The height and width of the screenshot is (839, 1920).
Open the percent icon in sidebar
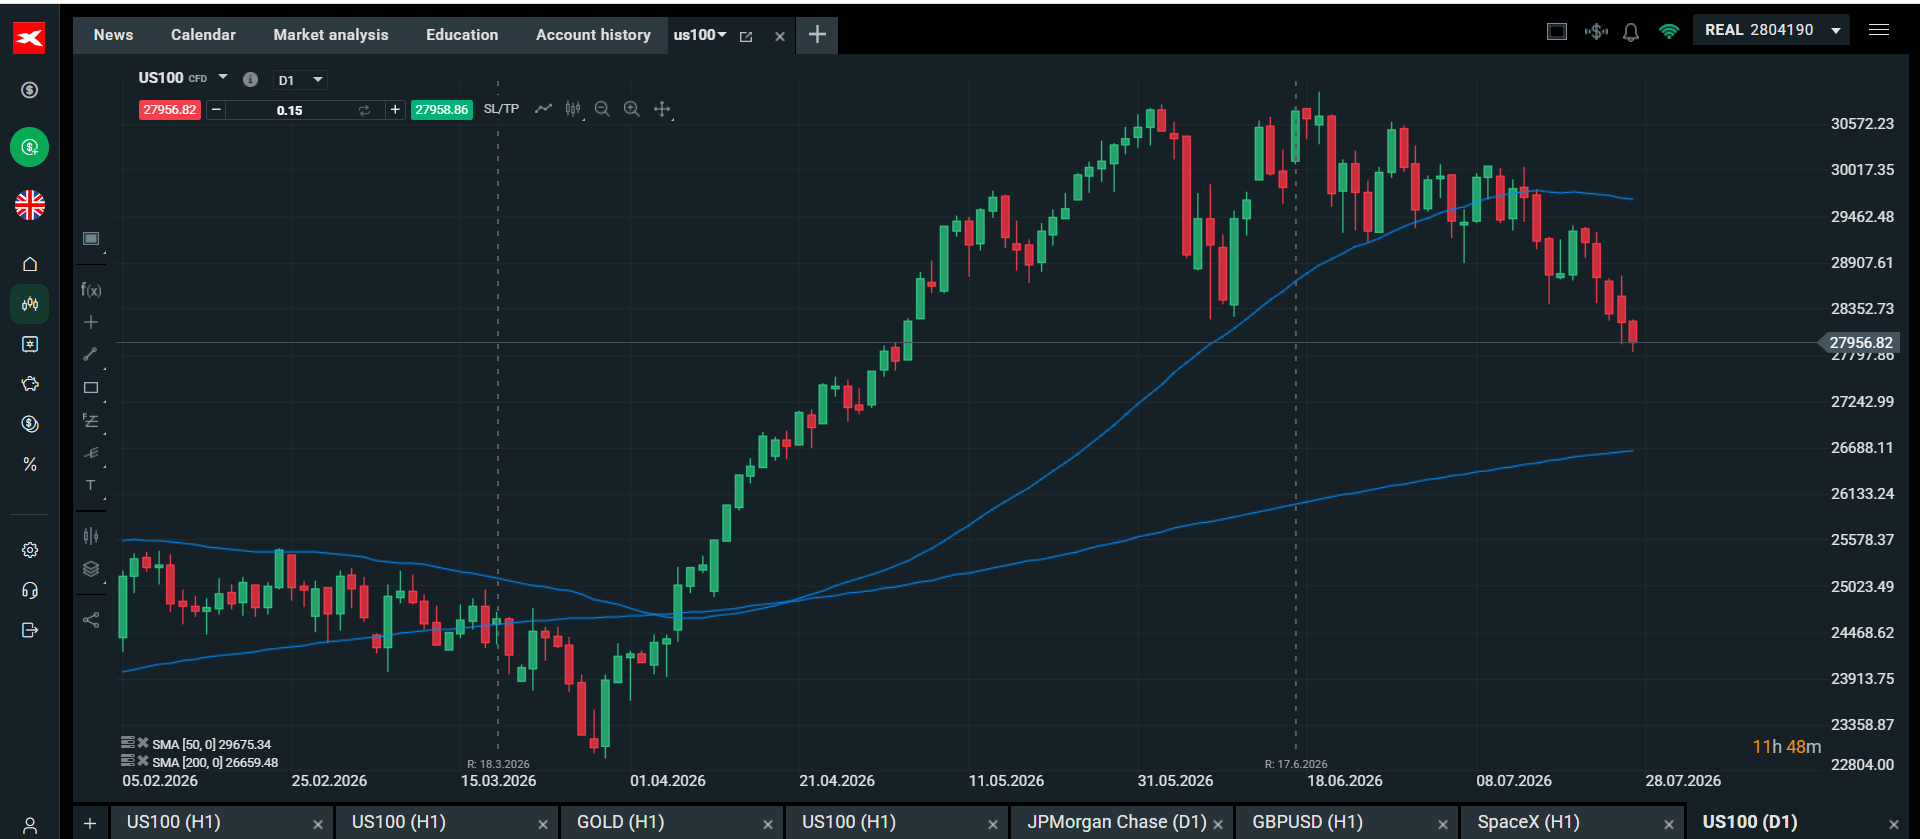click(x=30, y=464)
